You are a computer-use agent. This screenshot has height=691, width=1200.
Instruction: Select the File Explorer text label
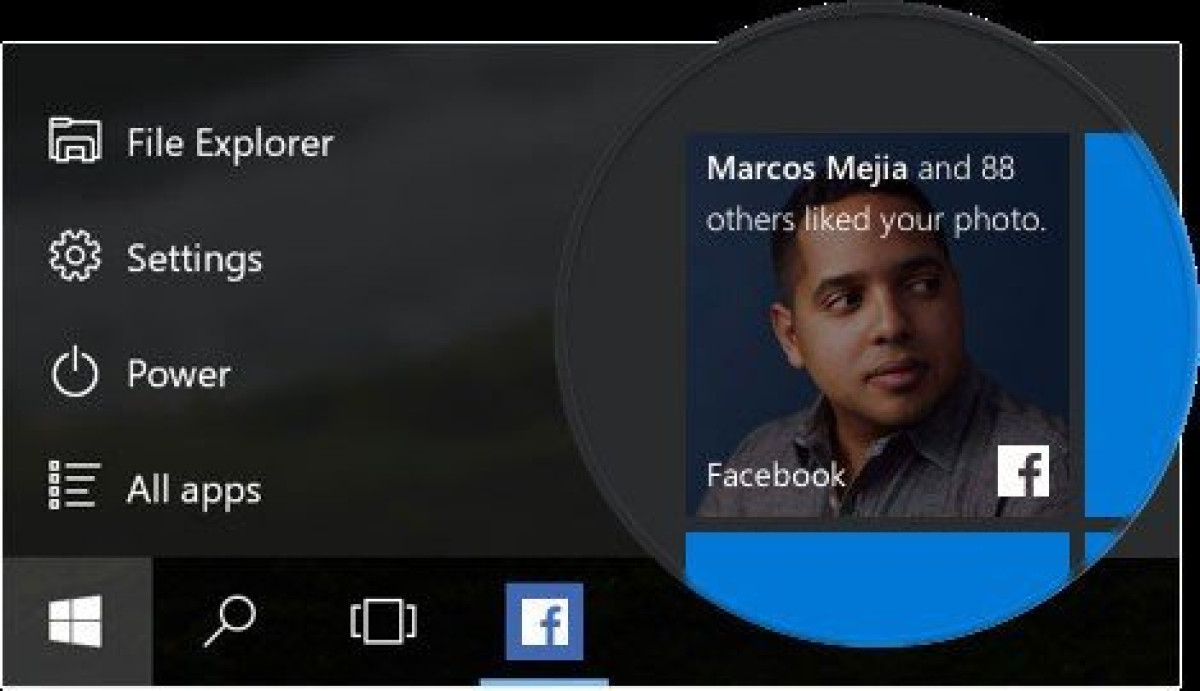pyautogui.click(x=230, y=143)
